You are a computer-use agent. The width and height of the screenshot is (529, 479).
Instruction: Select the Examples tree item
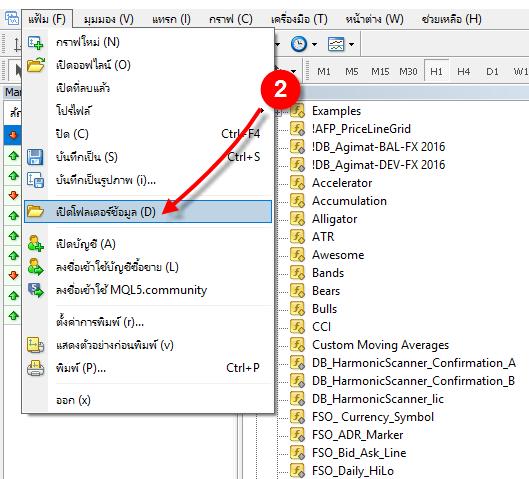pos(336,111)
